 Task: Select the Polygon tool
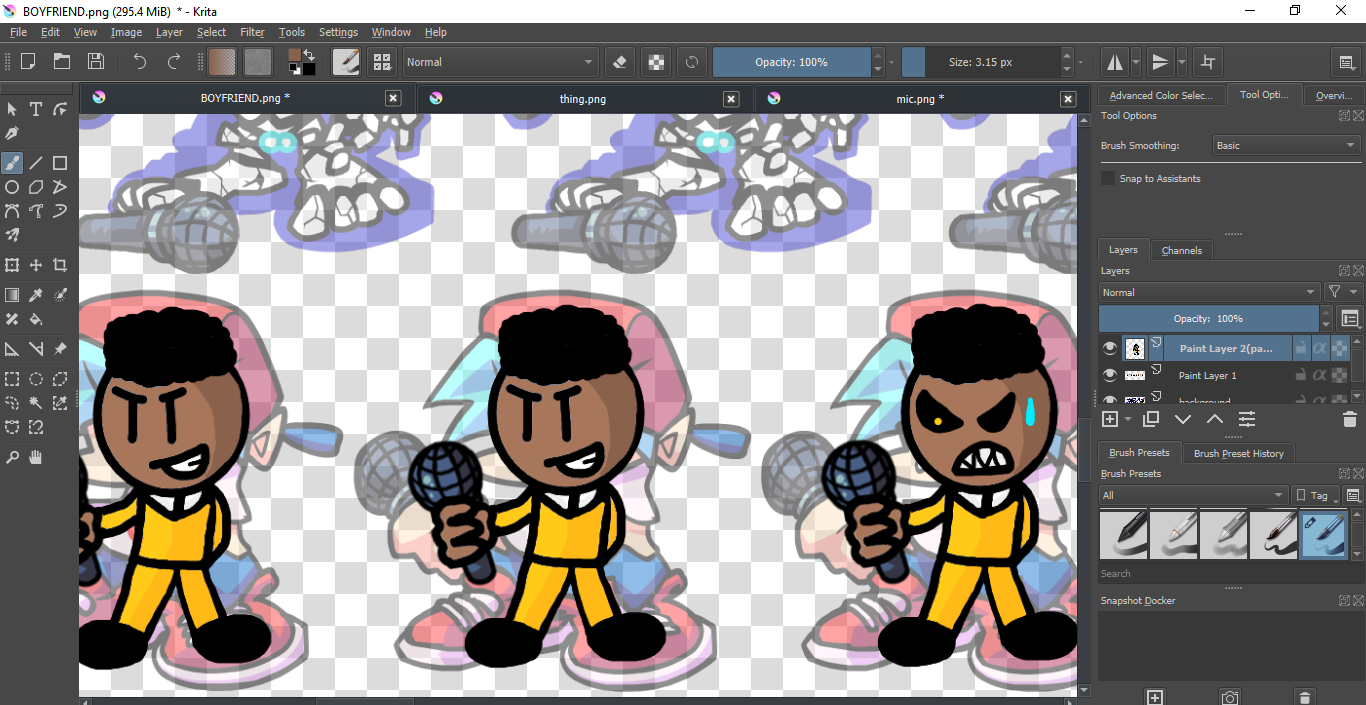coord(36,187)
